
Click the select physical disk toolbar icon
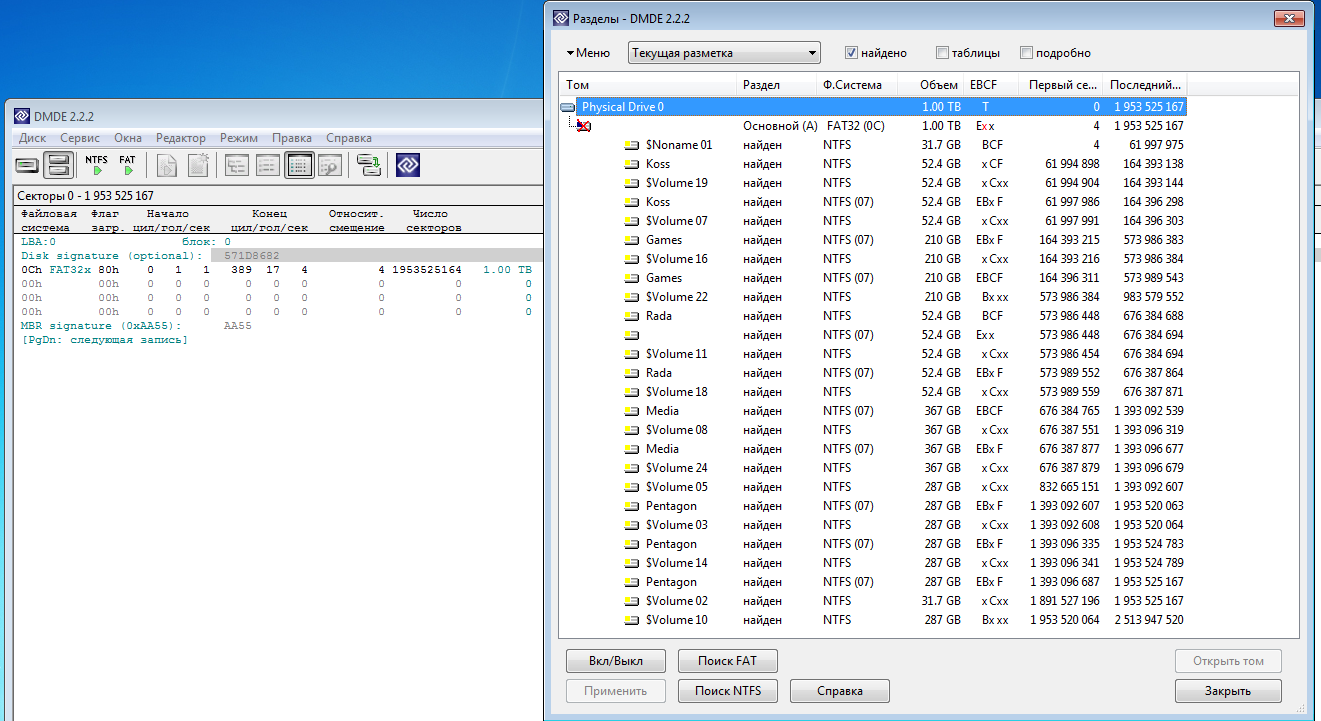pos(28,165)
